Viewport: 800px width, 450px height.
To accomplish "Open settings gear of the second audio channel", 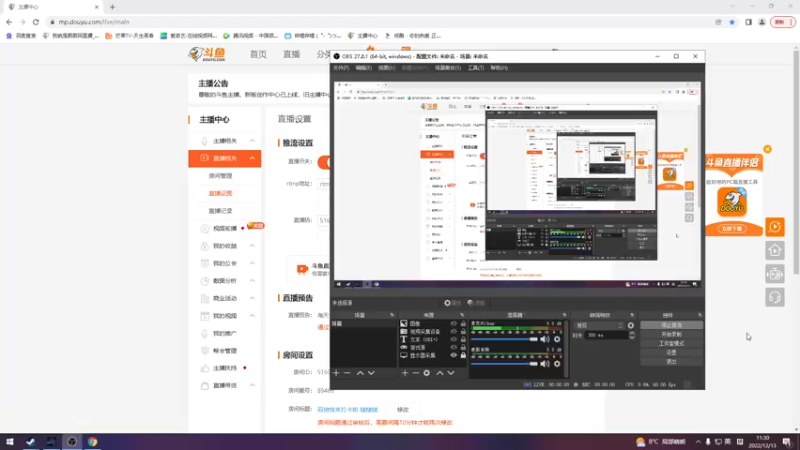I will click(557, 364).
